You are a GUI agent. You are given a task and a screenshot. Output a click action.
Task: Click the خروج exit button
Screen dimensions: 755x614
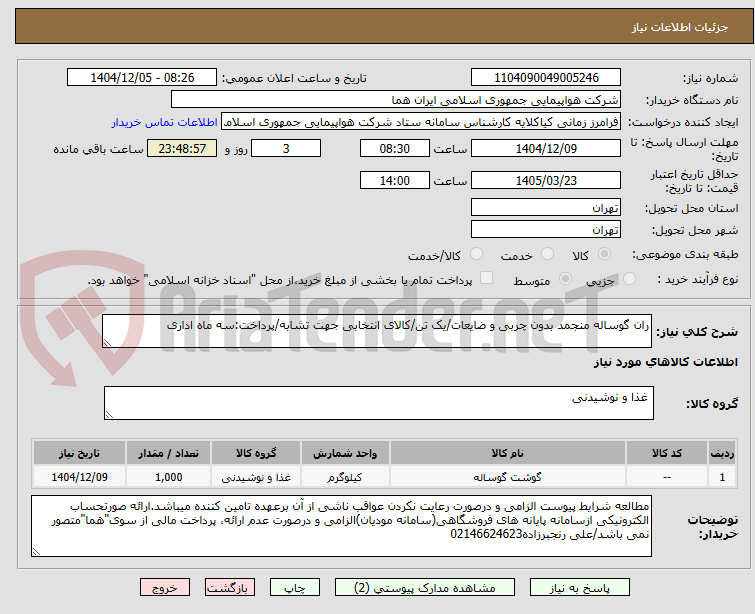[165, 588]
